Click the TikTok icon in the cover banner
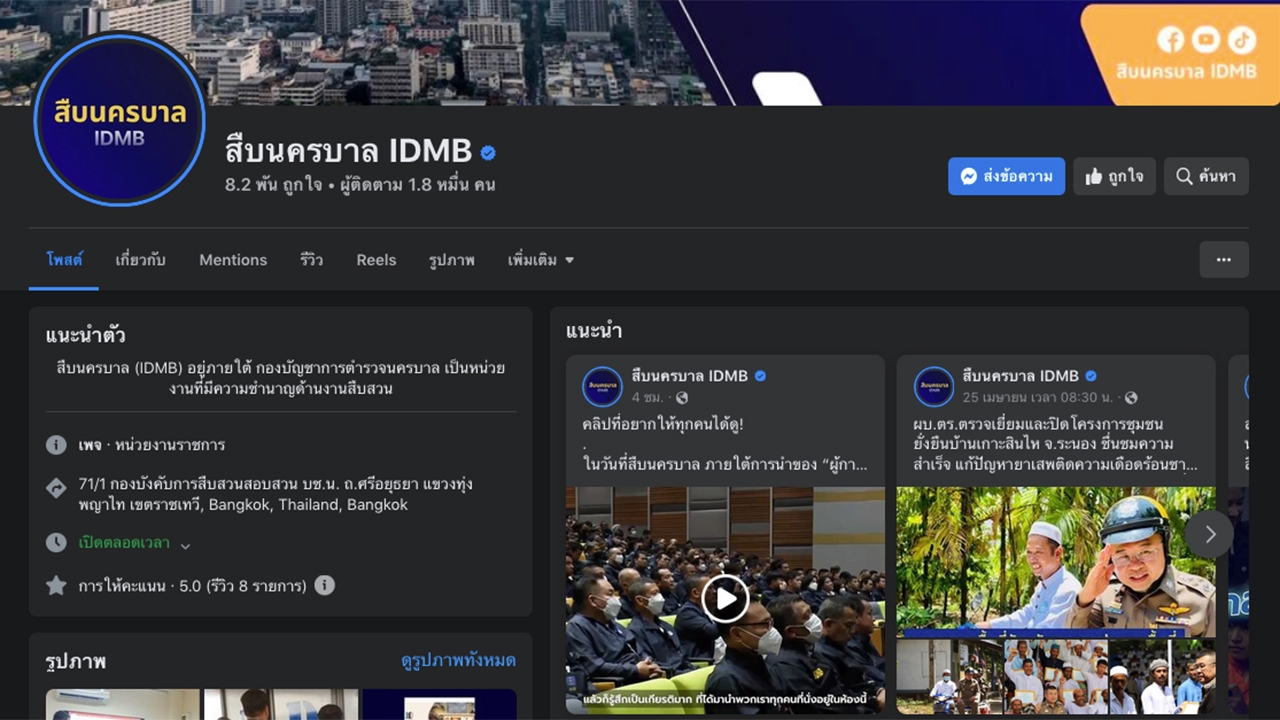This screenshot has width=1280, height=720. (x=1242, y=40)
